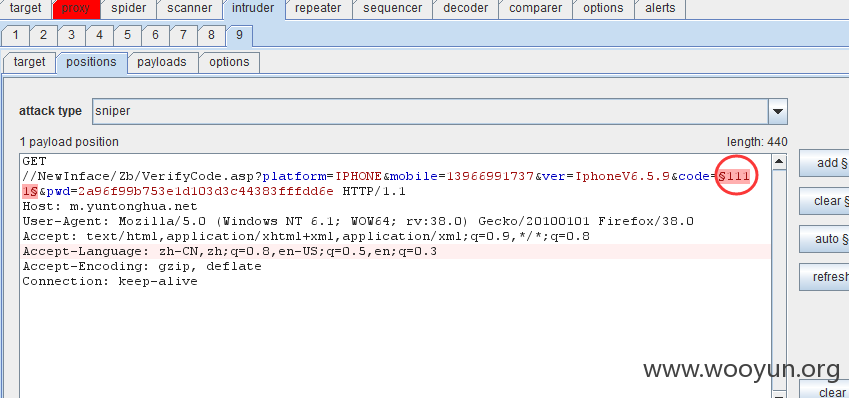Click the Connection: keep-alive line

110,282
